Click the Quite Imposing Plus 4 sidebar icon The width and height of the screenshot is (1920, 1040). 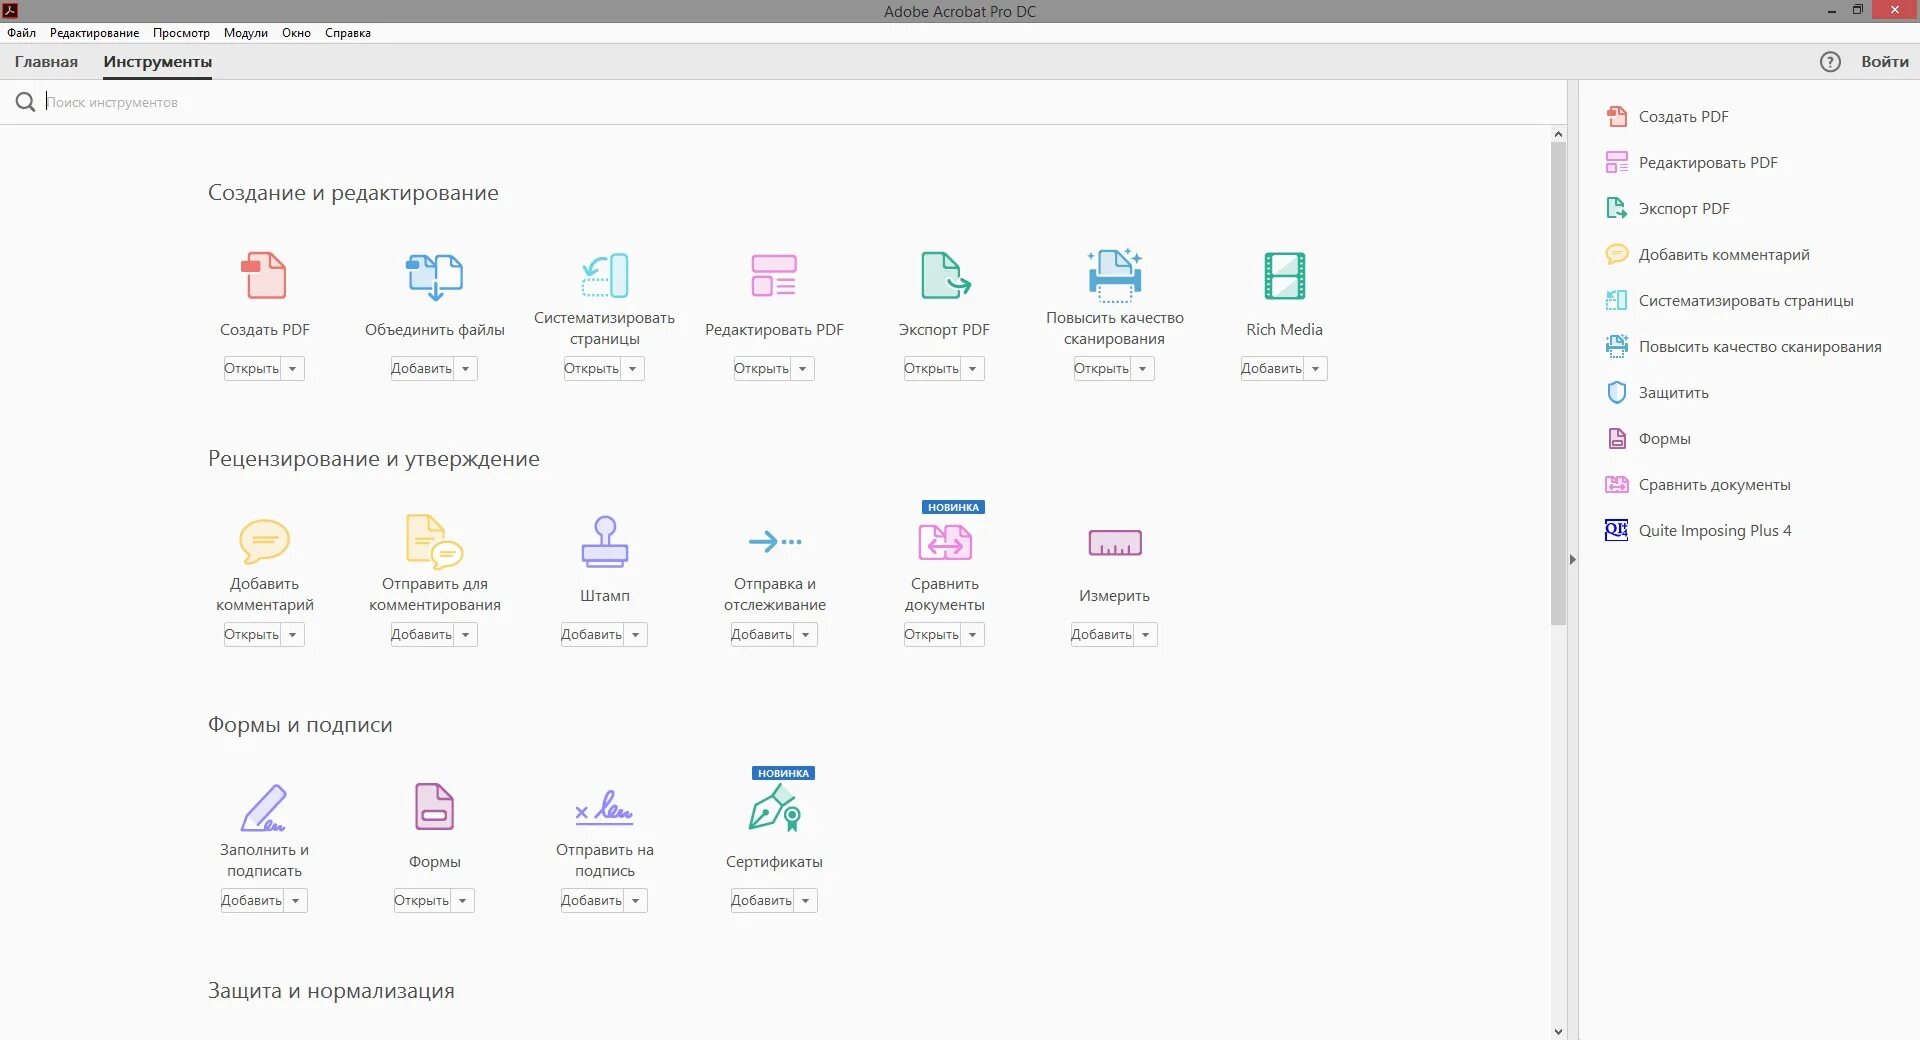point(1616,530)
